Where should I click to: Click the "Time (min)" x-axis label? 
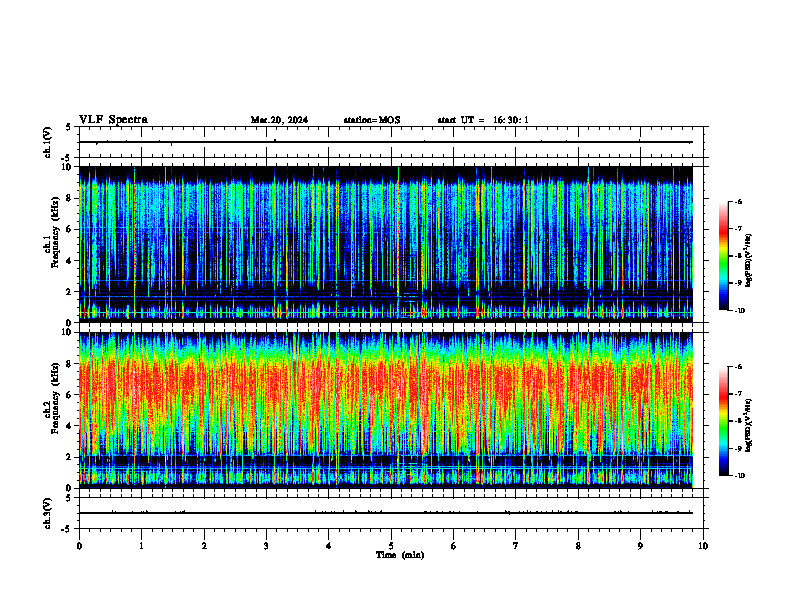(400, 555)
